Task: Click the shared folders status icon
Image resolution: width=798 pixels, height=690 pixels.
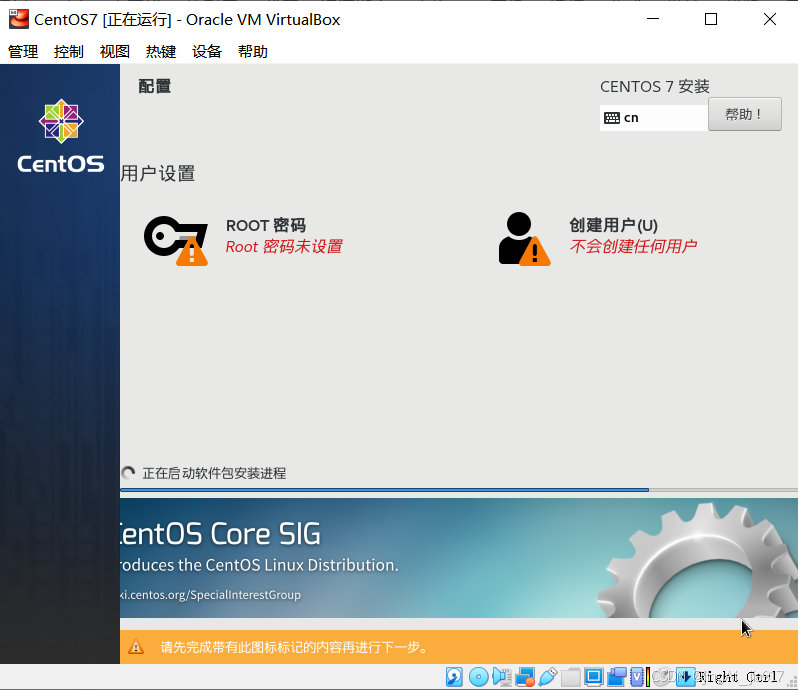Action: (x=571, y=677)
